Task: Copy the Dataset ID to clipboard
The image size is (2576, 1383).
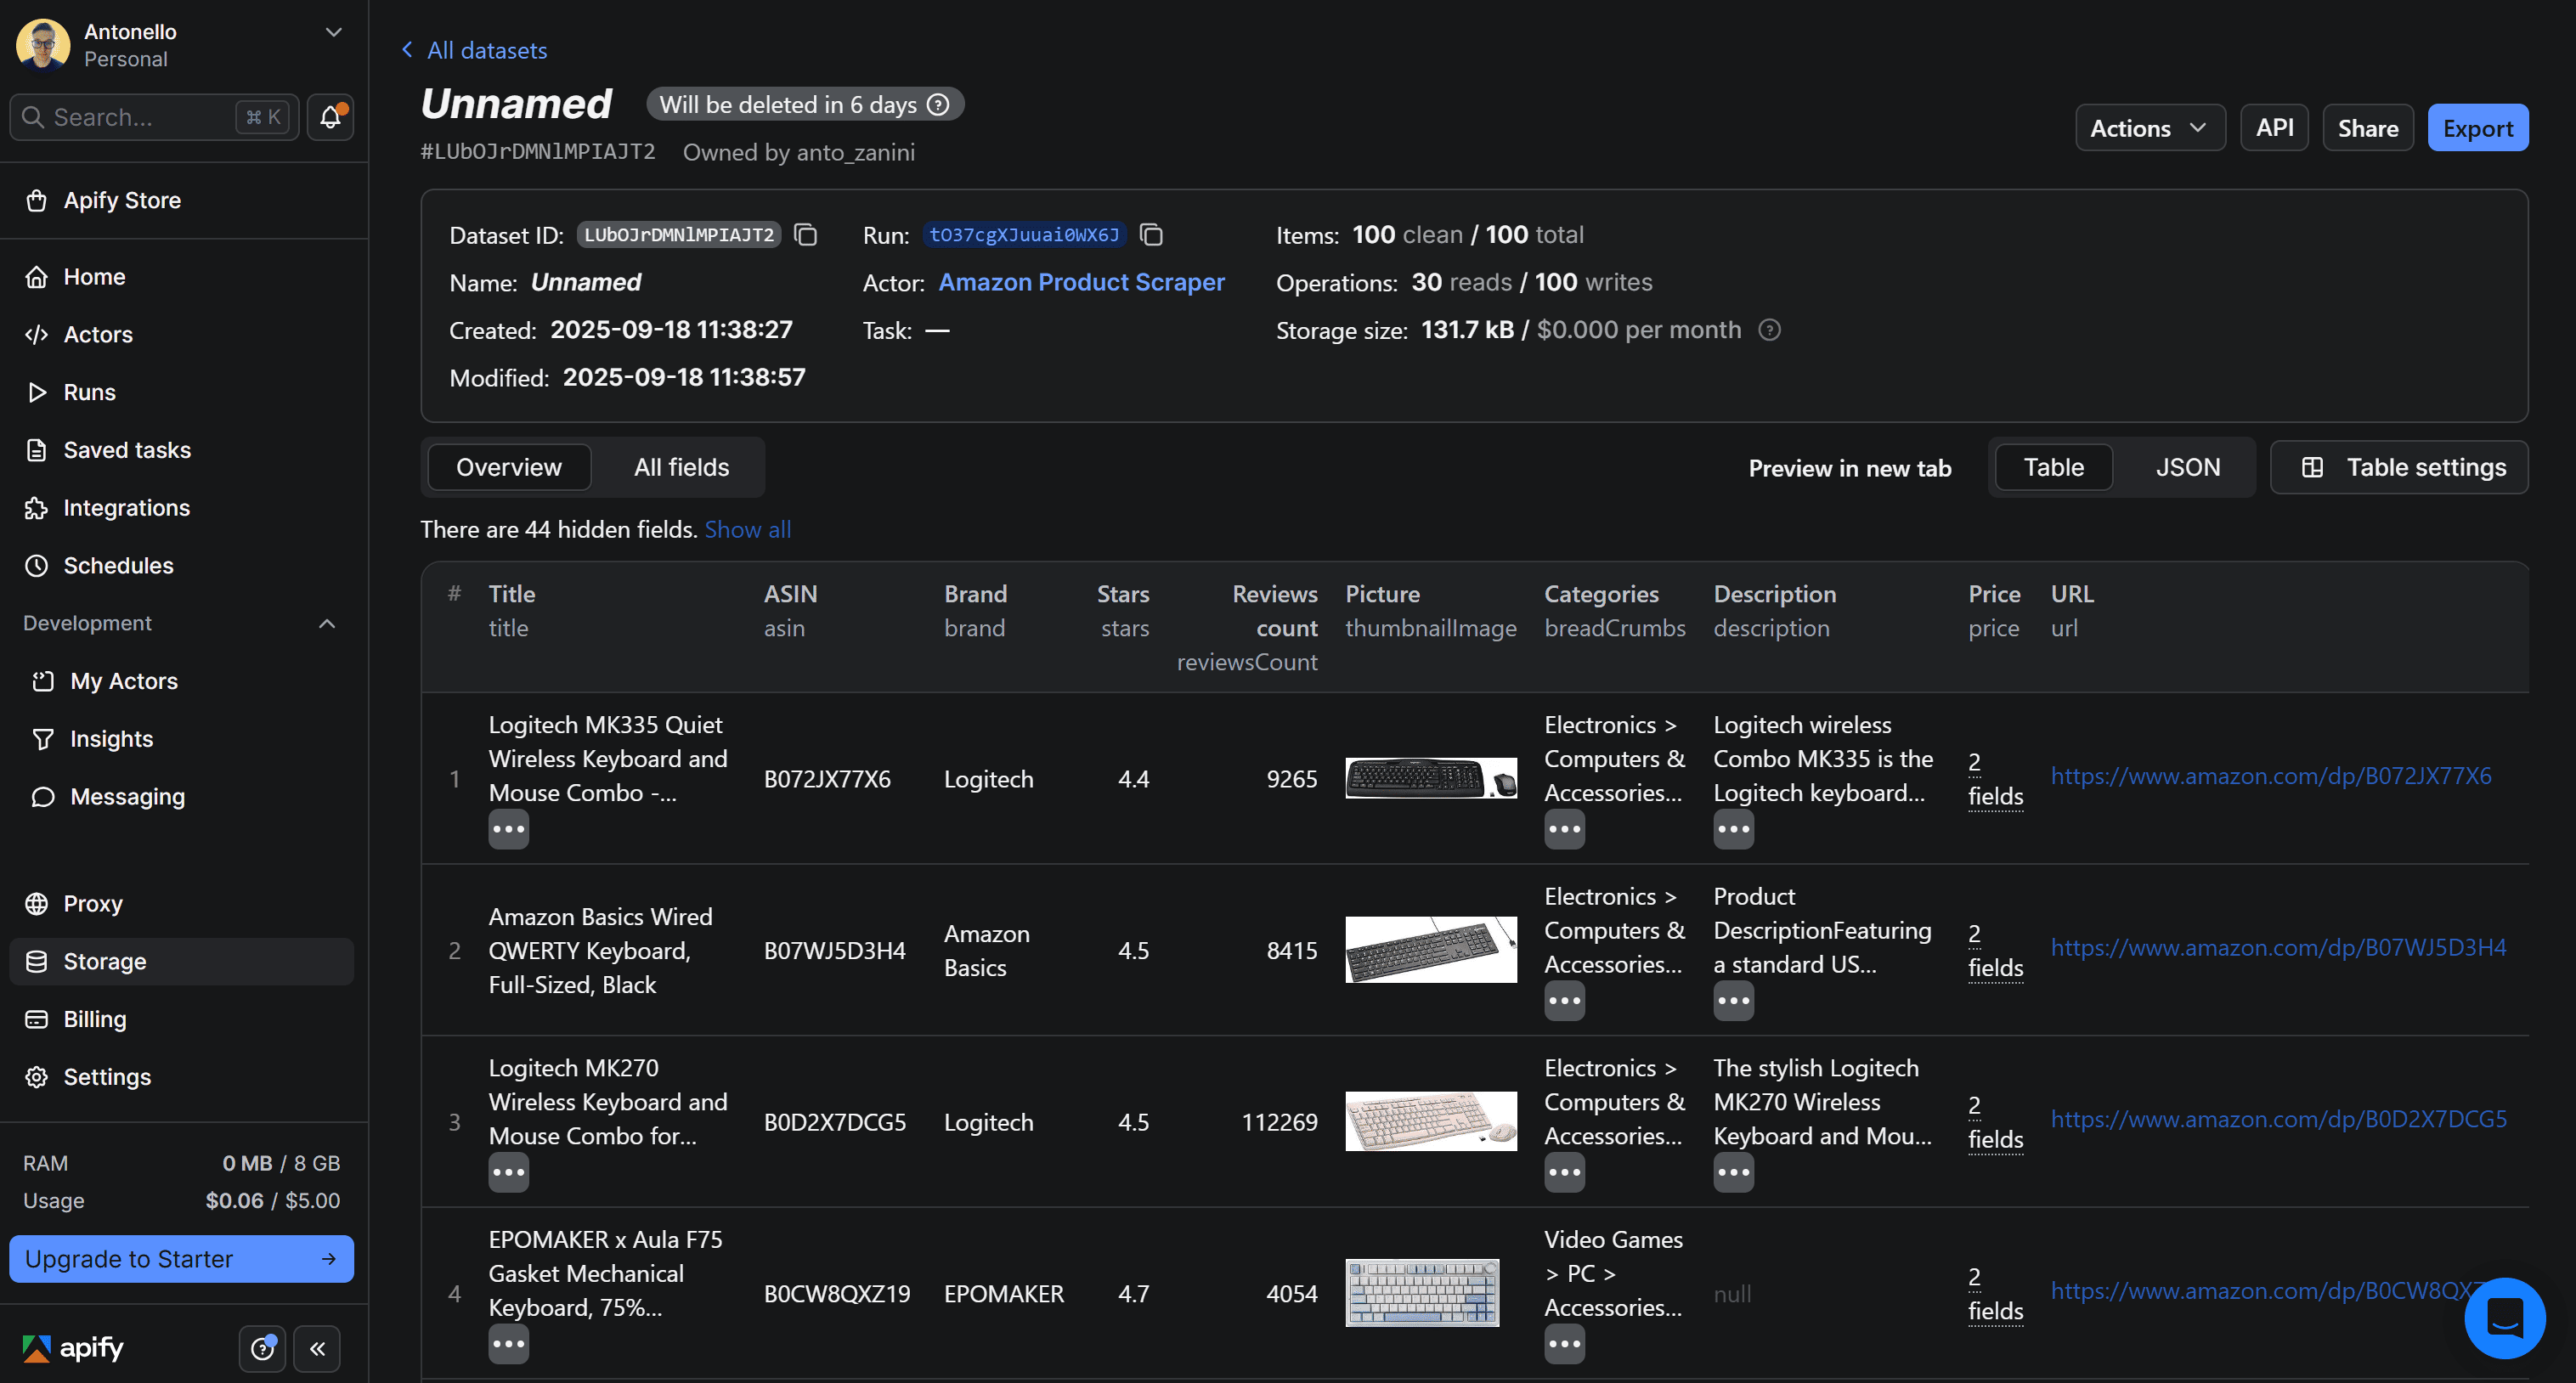Action: pyautogui.click(x=805, y=235)
